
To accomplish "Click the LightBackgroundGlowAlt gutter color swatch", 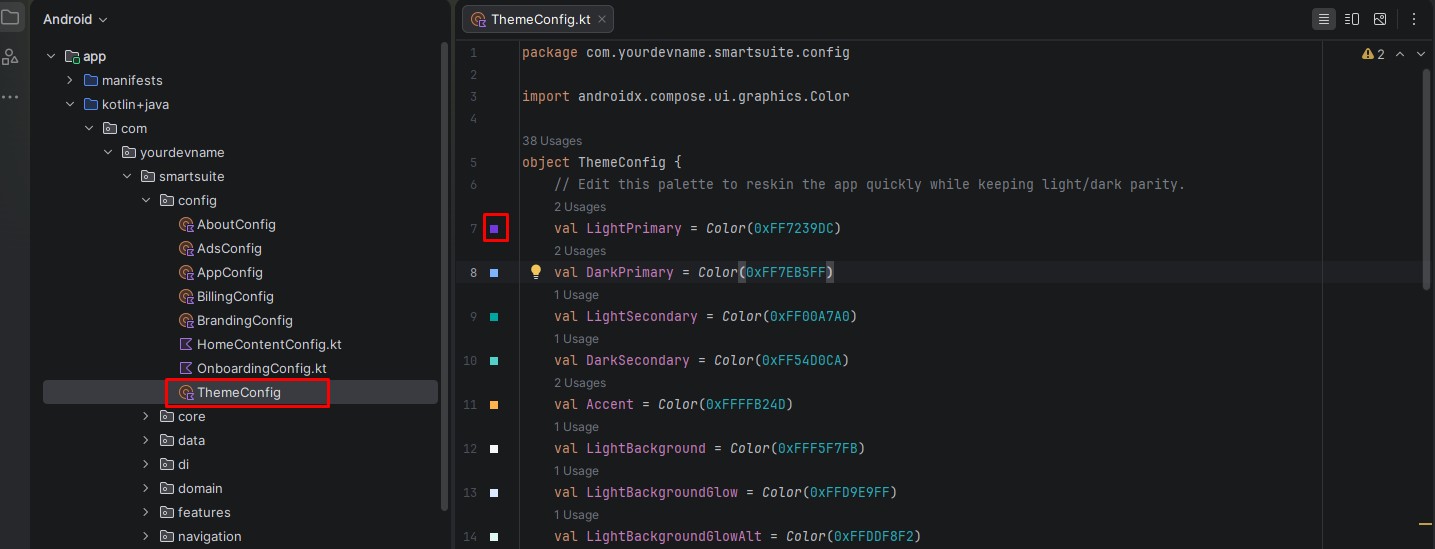I will (494, 537).
